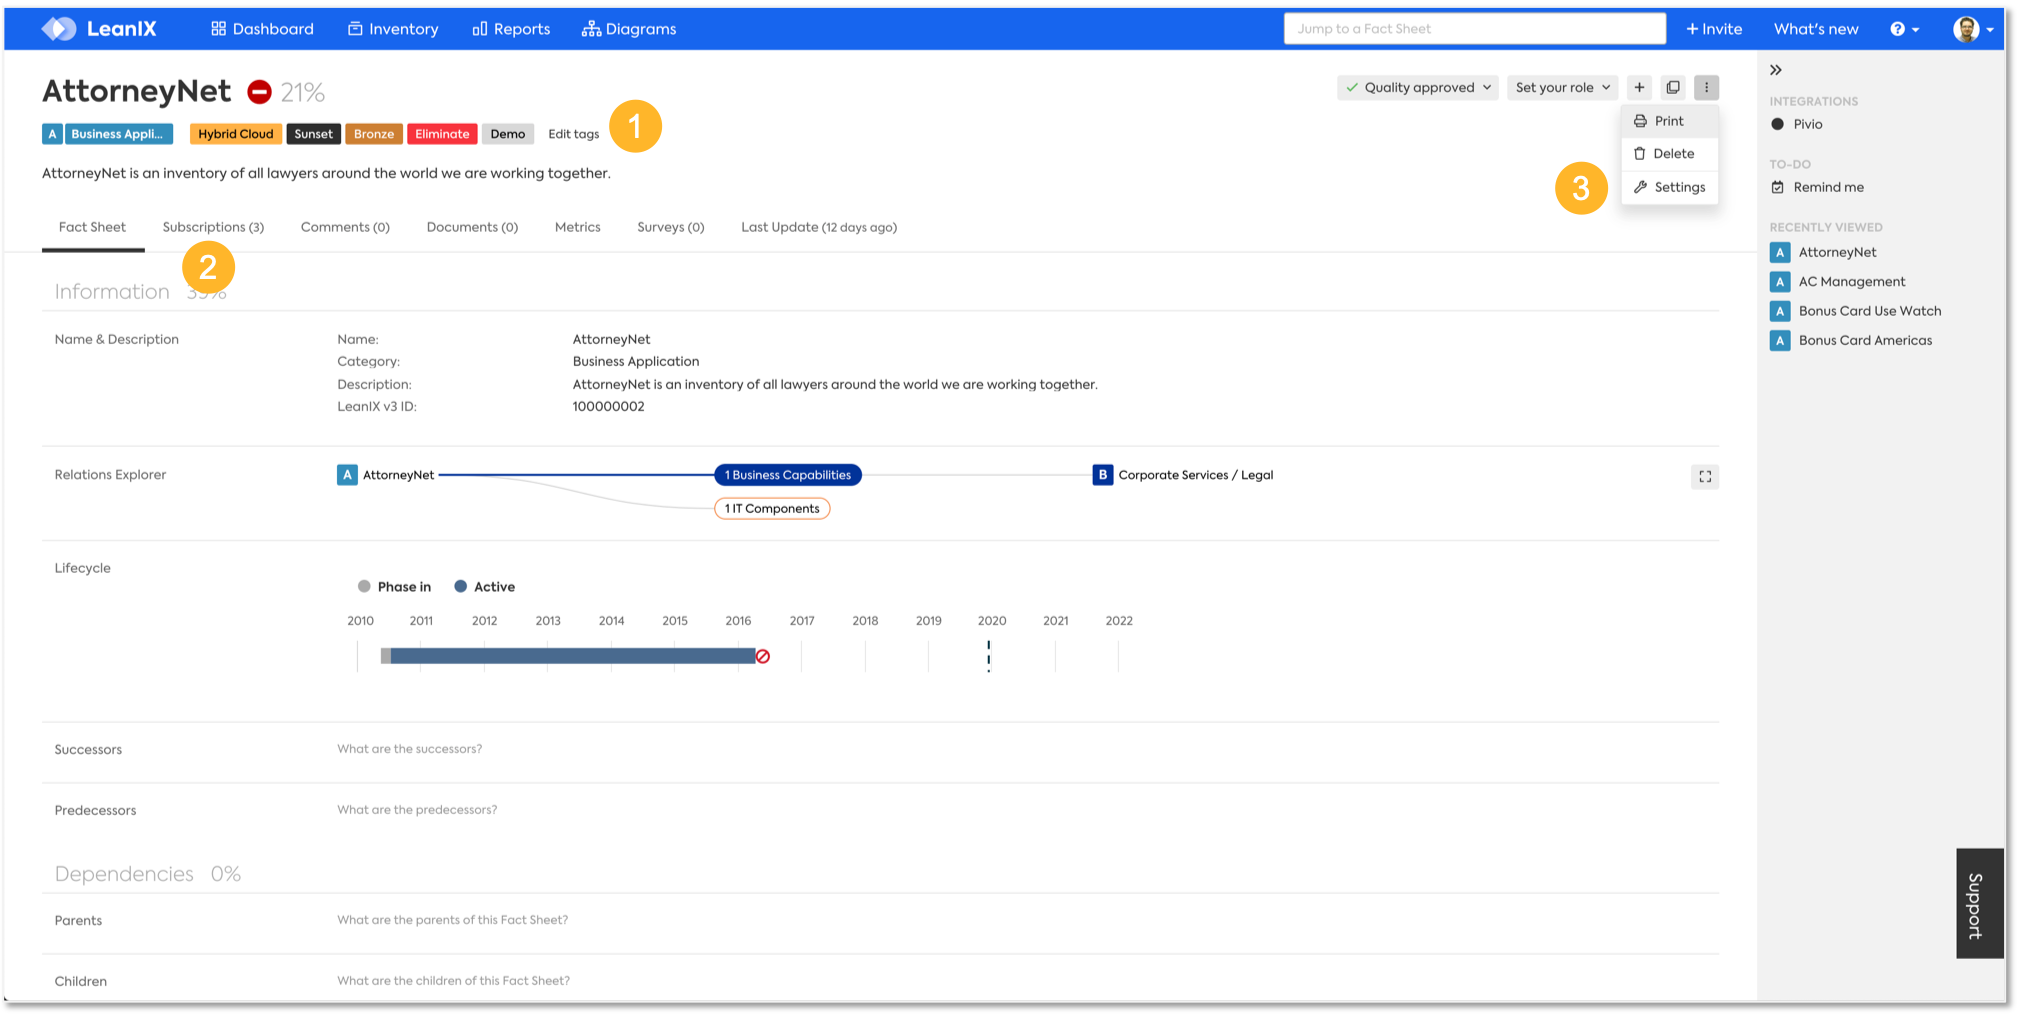Open the Documents (0) tab

472,228
